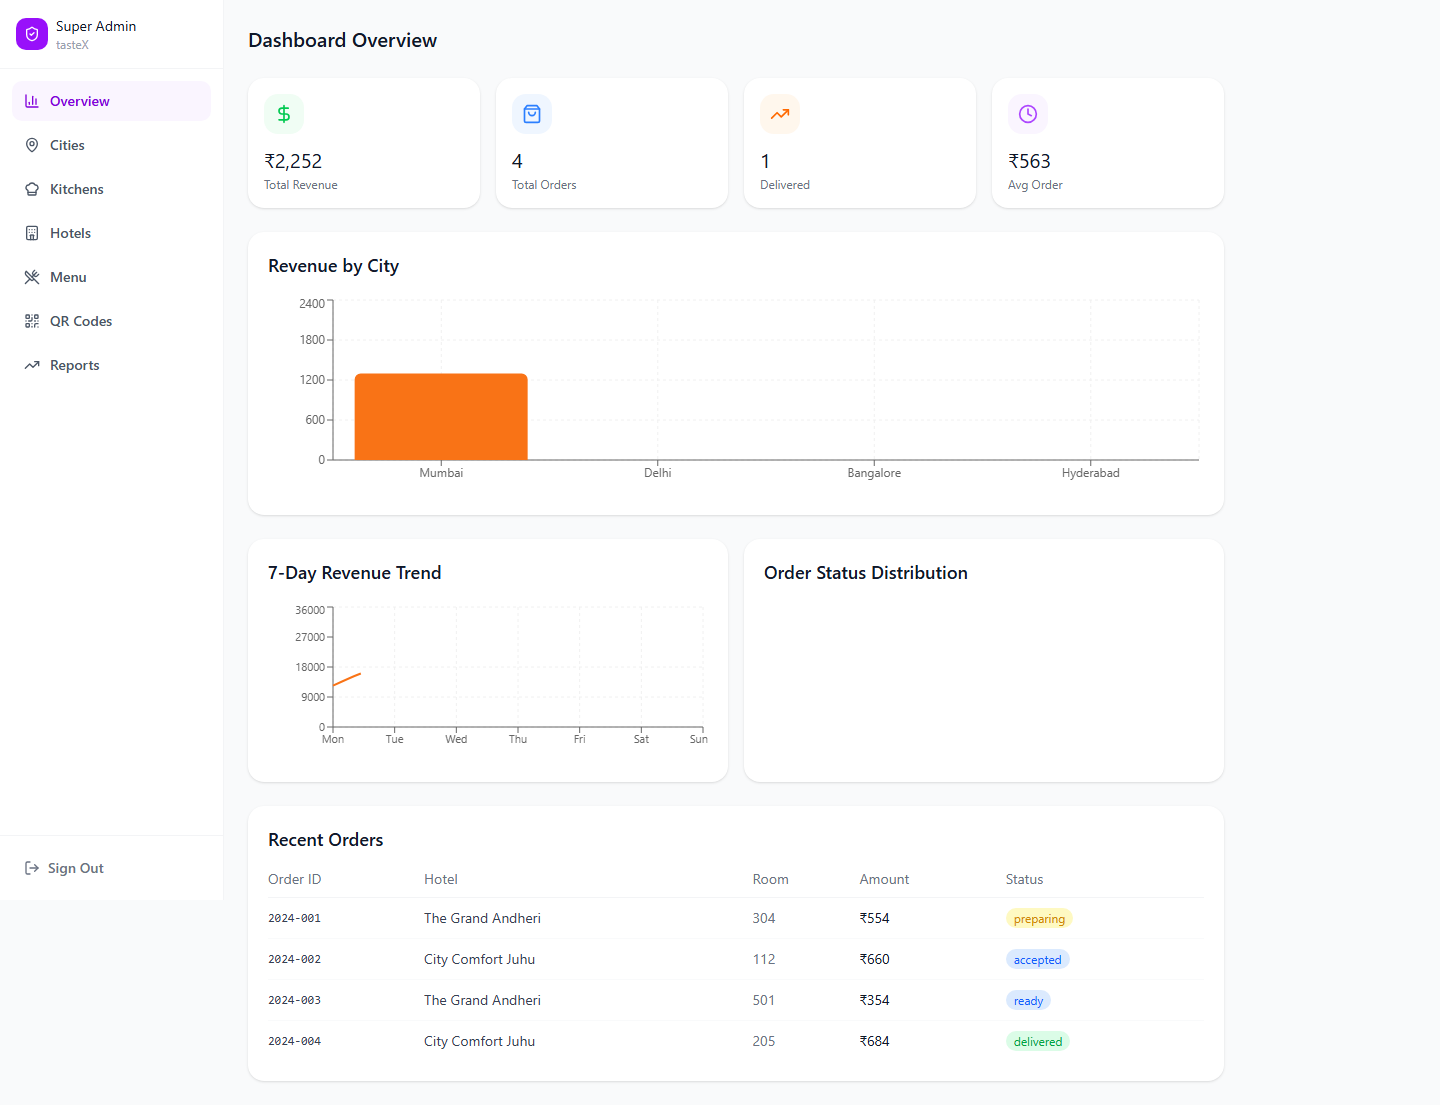This screenshot has height=1105, width=1440.
Task: Click the ₹354 amount cell
Action: point(875,1000)
